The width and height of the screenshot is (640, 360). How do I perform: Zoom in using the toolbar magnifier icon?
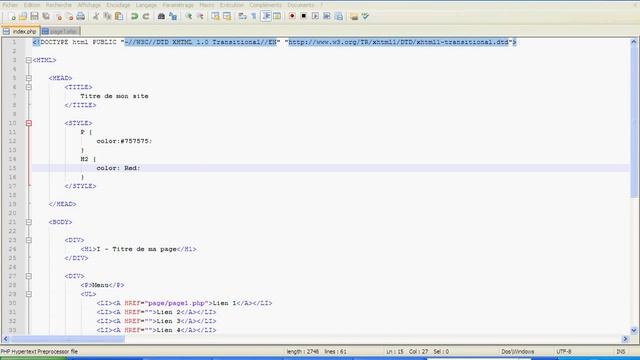tap(188, 16)
